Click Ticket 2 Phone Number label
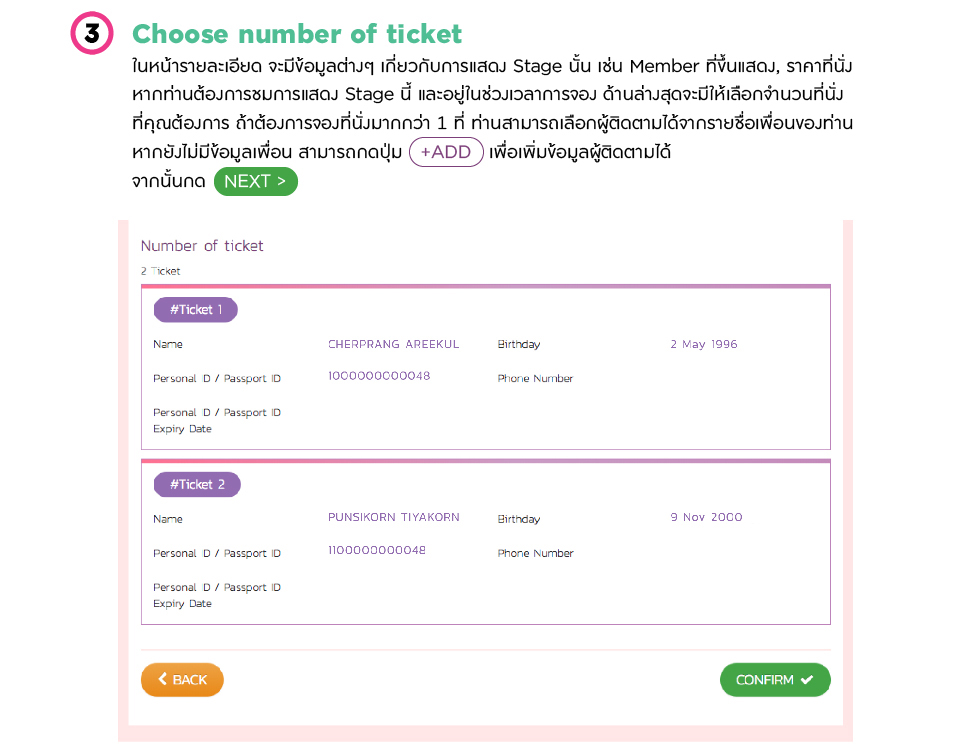The image size is (960, 754). [535, 553]
